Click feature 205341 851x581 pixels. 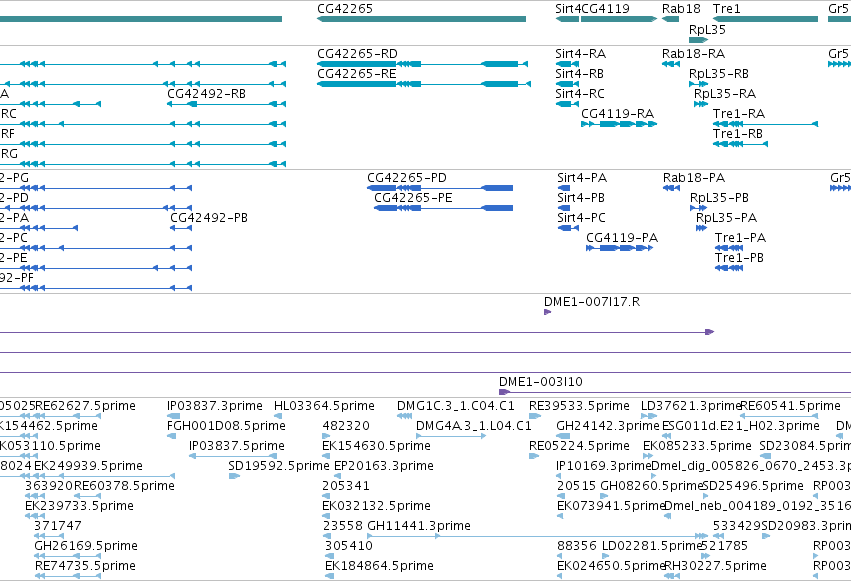pyautogui.click(x=346, y=487)
